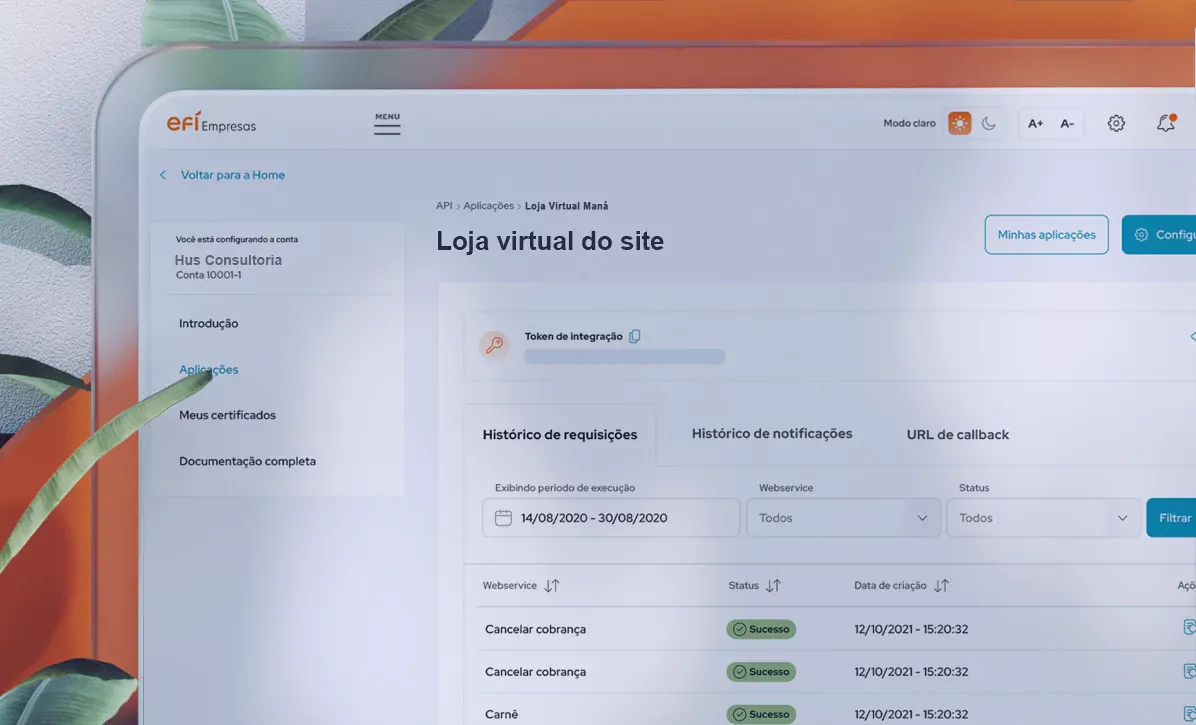Expand the Webservice dropdown
The height and width of the screenshot is (725, 1196).
pos(843,518)
